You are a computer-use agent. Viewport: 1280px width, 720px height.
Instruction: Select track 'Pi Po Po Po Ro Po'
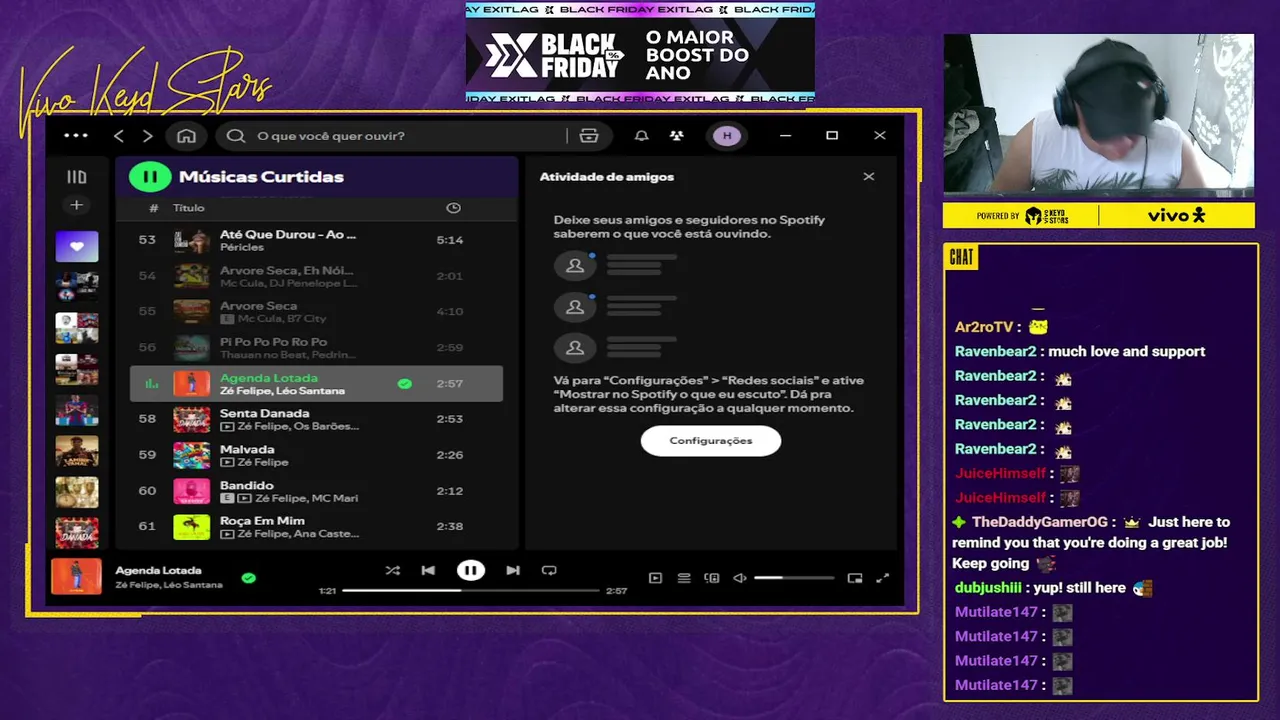tap(273, 342)
